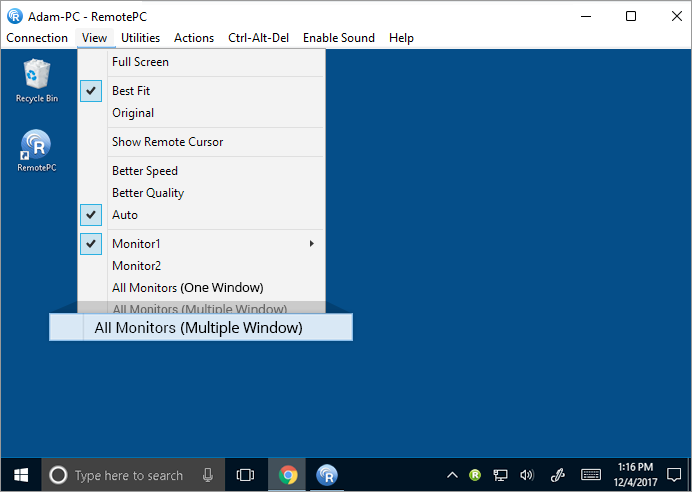The width and height of the screenshot is (692, 492).
Task: Open the Connection menu
Action: 37,38
